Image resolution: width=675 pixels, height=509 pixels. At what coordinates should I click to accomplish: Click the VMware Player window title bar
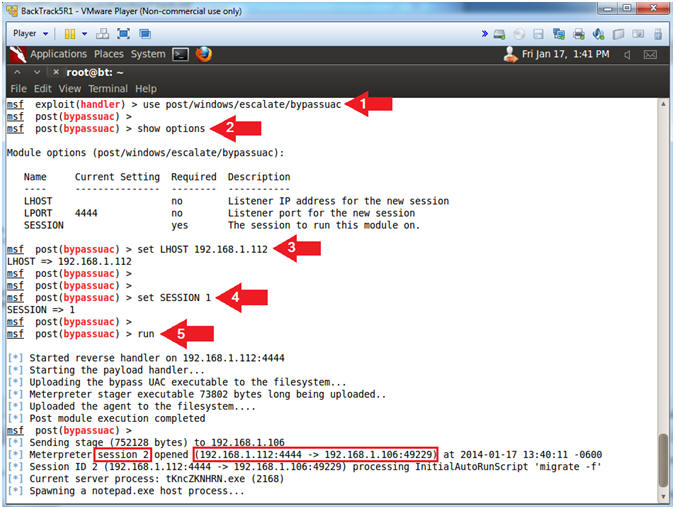(301, 11)
